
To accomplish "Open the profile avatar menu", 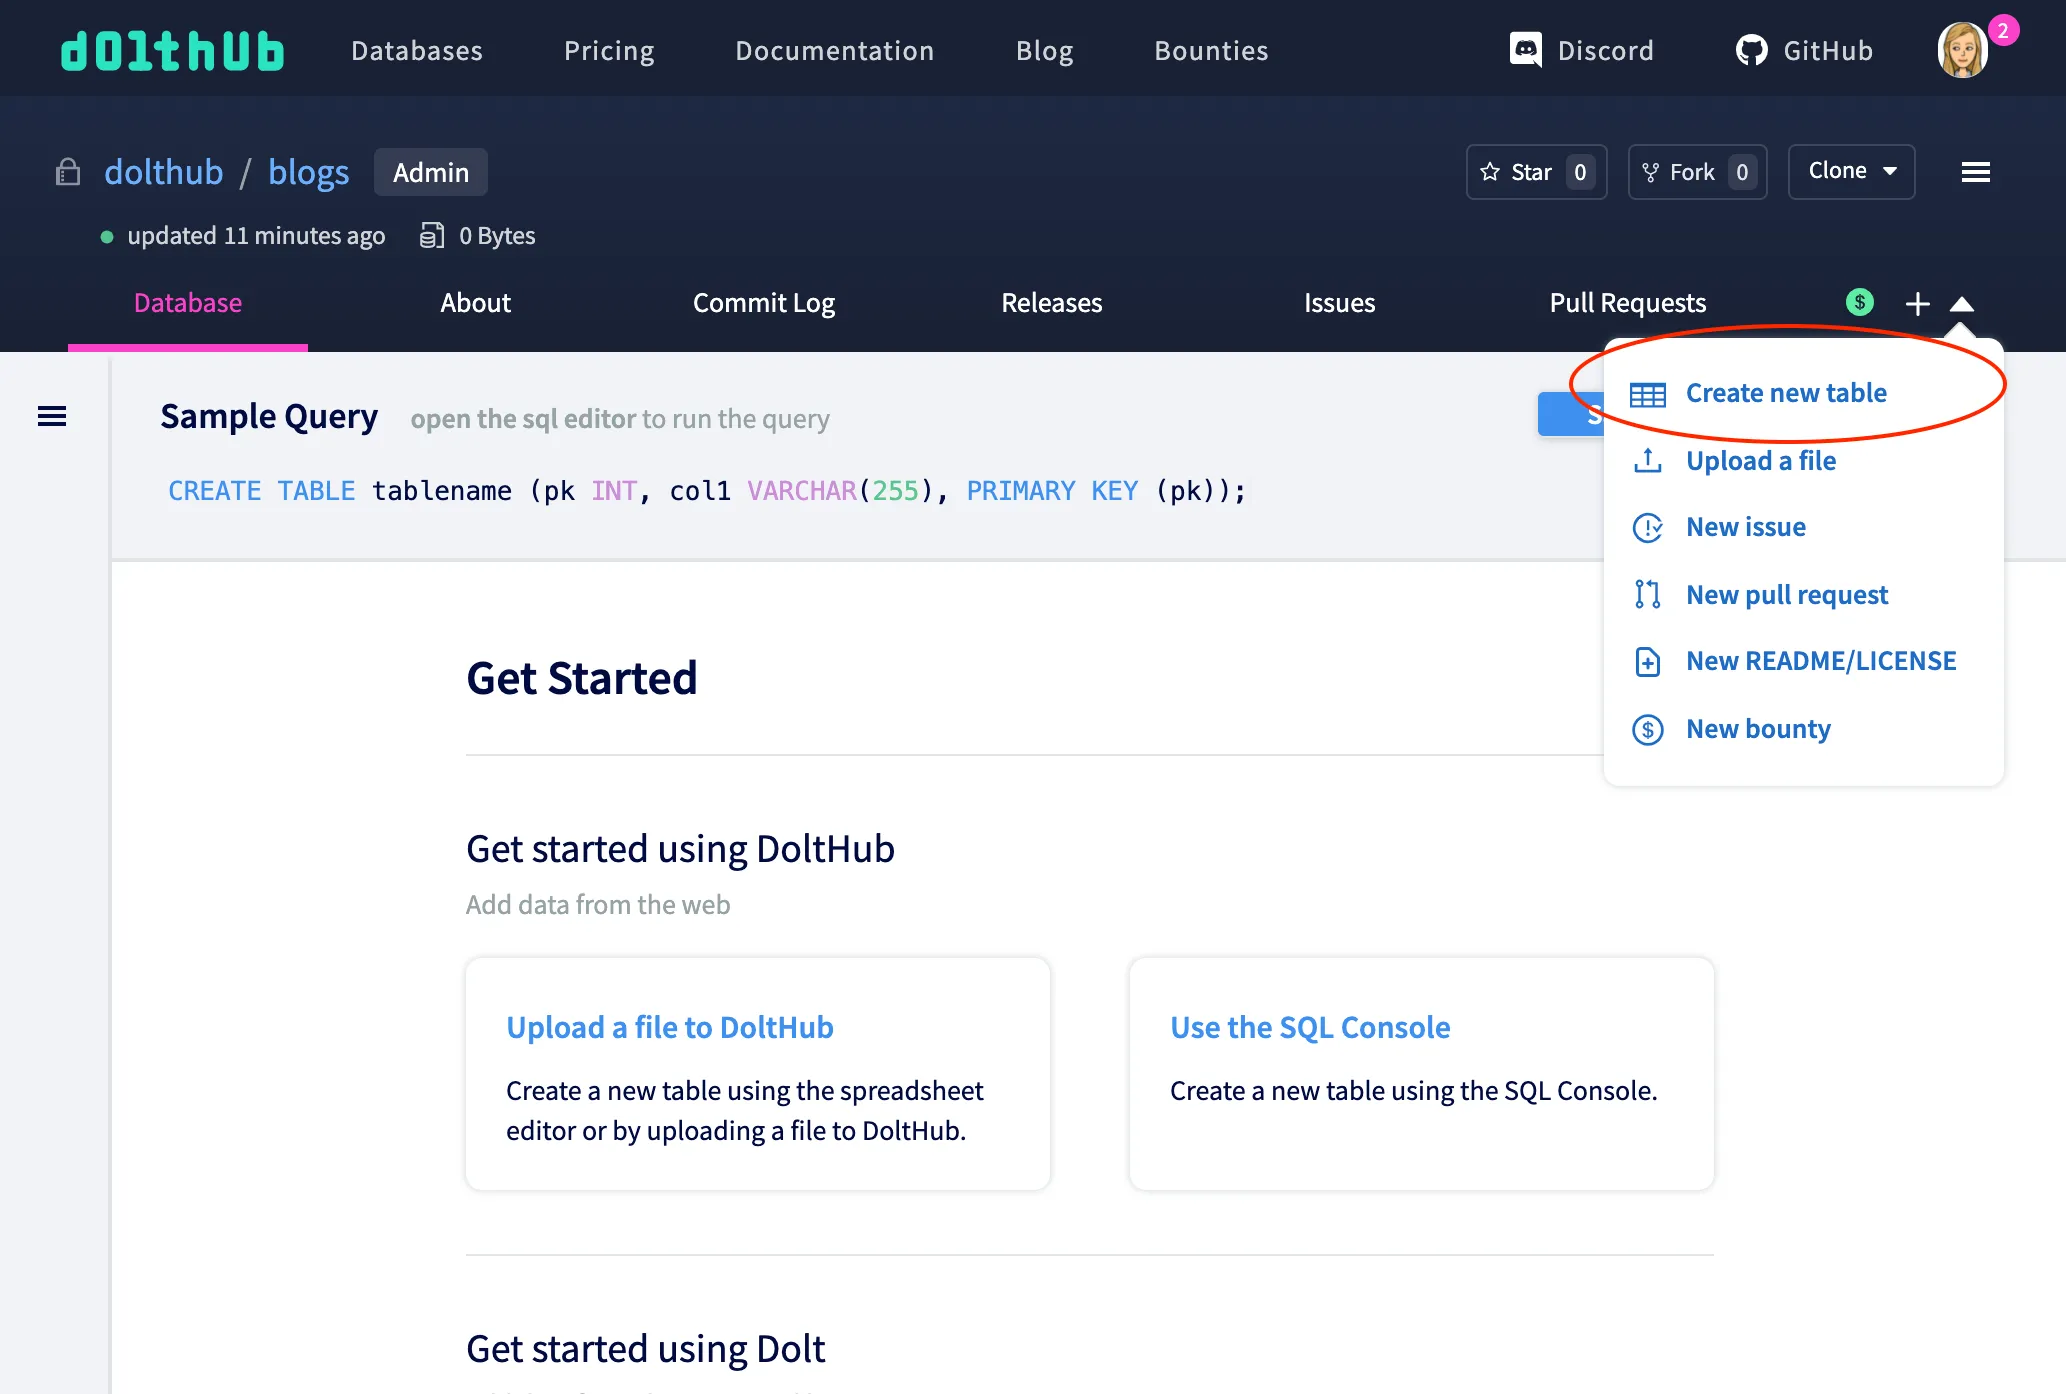I will (1963, 48).
